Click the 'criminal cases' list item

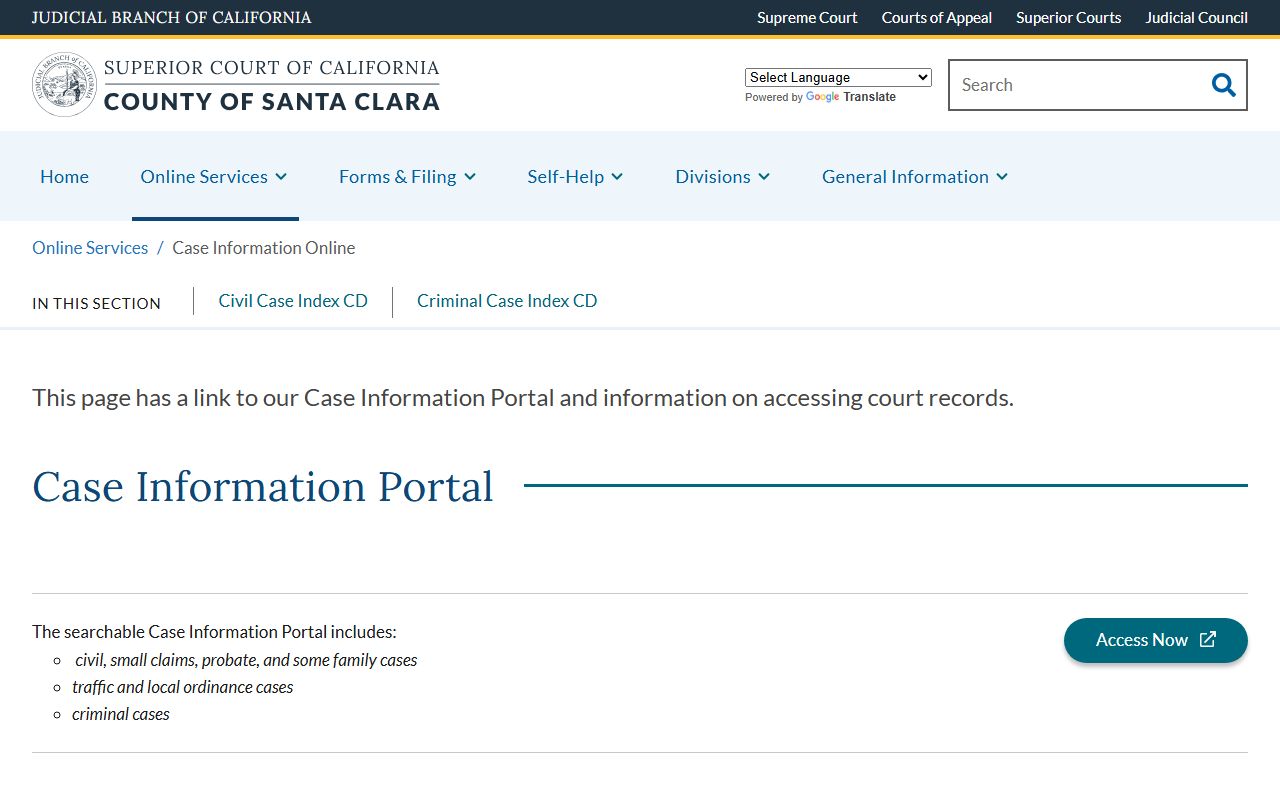click(121, 714)
